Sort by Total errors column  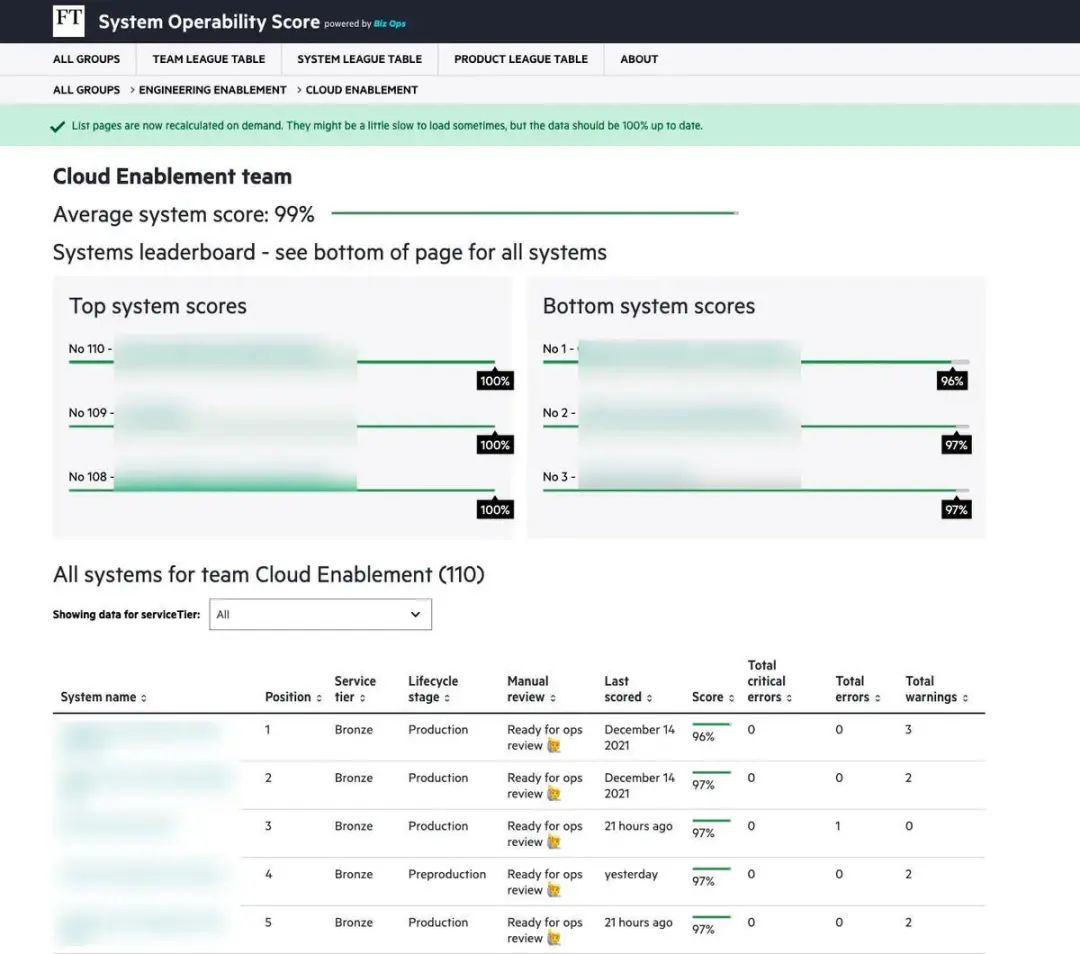point(856,689)
